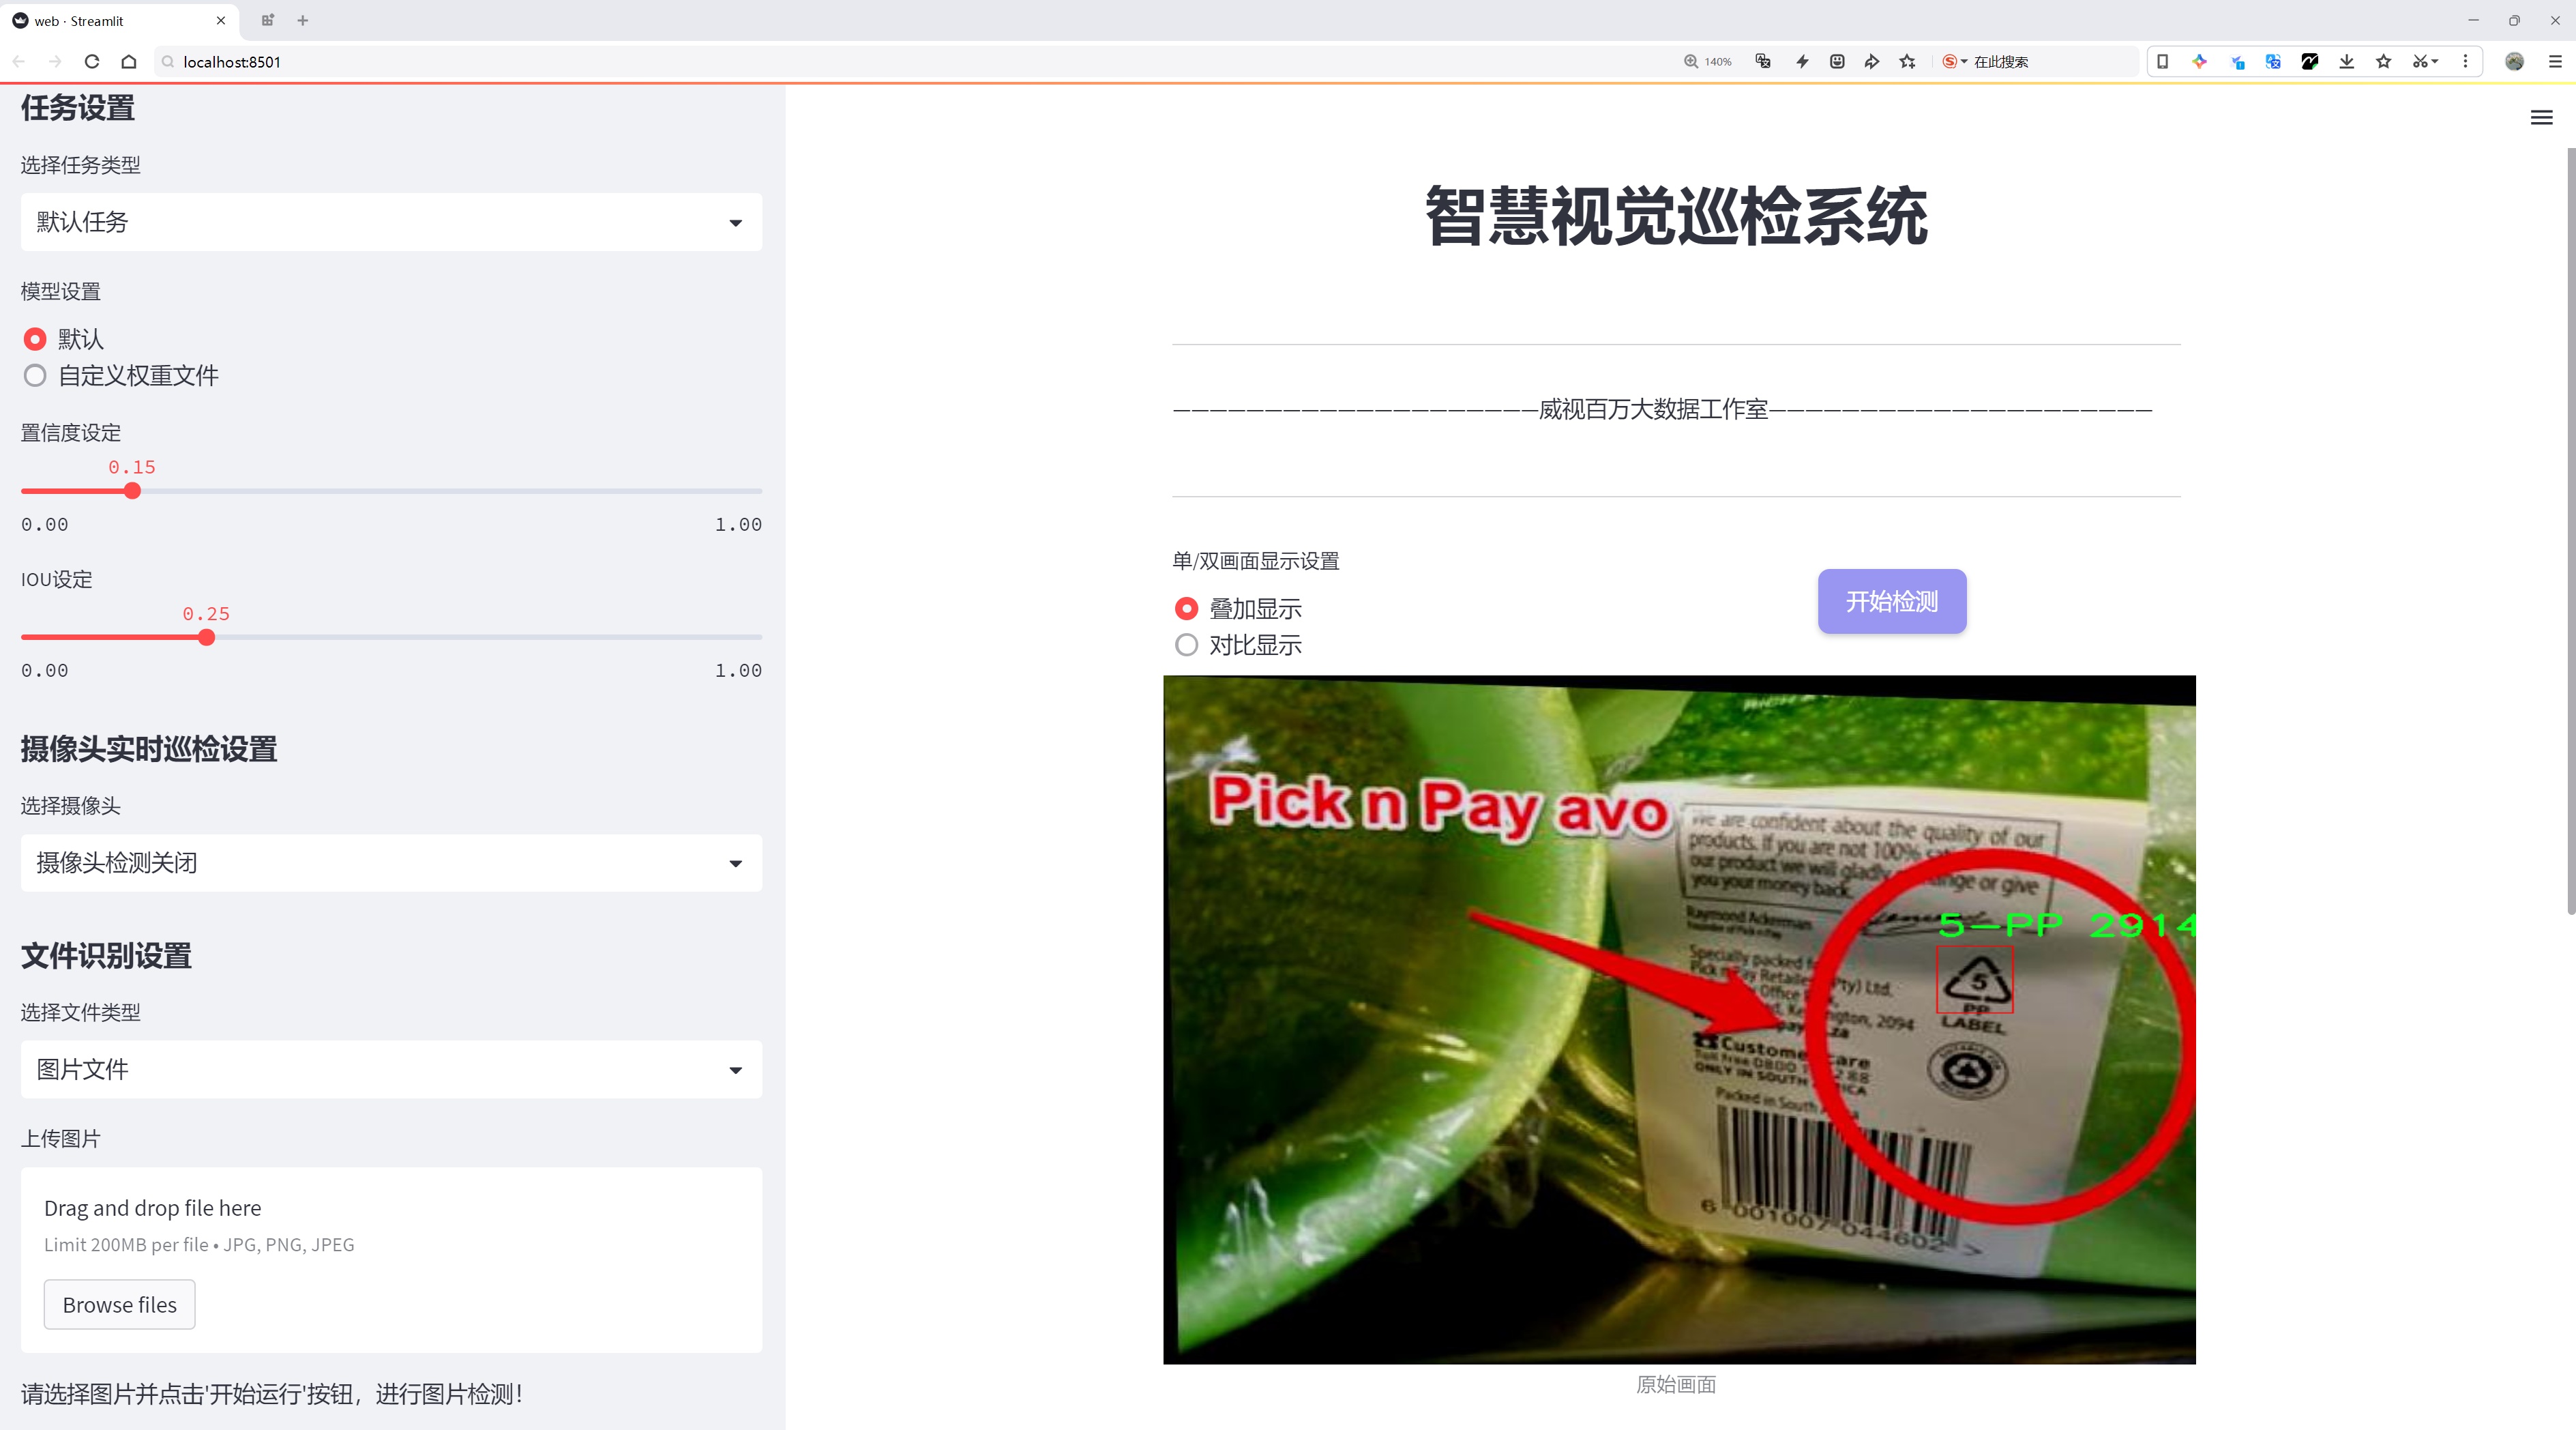Click the IOU slider handle at 0.25

point(206,637)
